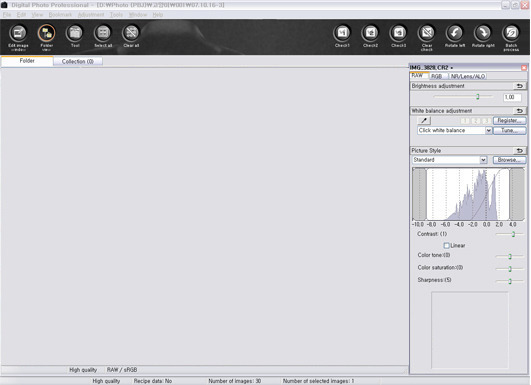Viewport: 531px width, 385px height.
Task: Expand the Click white balance dropdown
Action: point(488,130)
